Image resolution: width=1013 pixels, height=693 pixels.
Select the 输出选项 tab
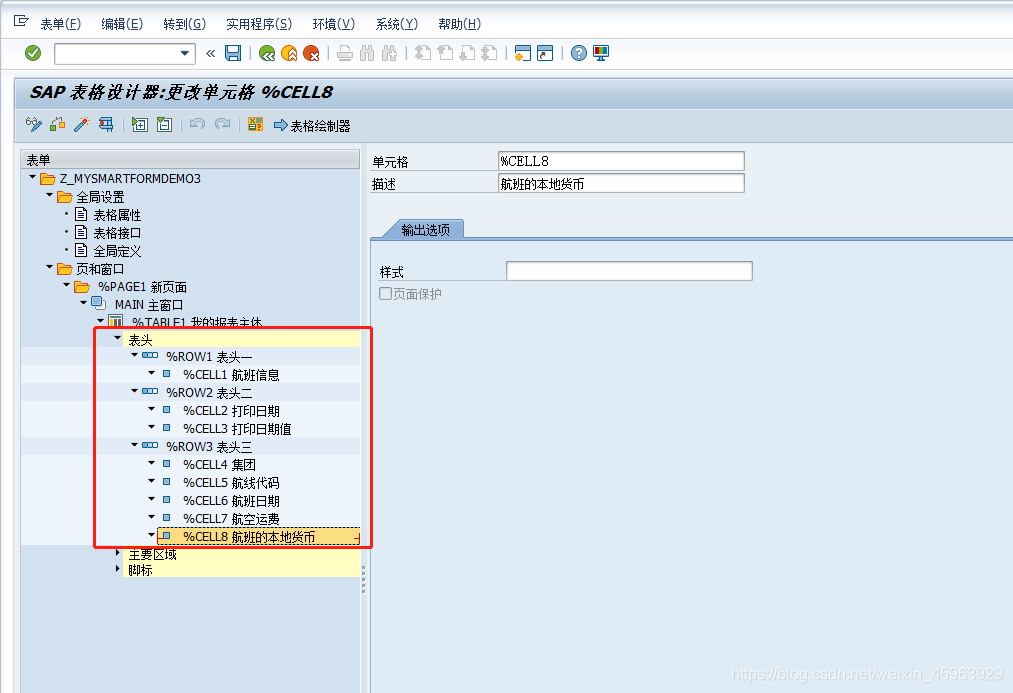[x=425, y=230]
